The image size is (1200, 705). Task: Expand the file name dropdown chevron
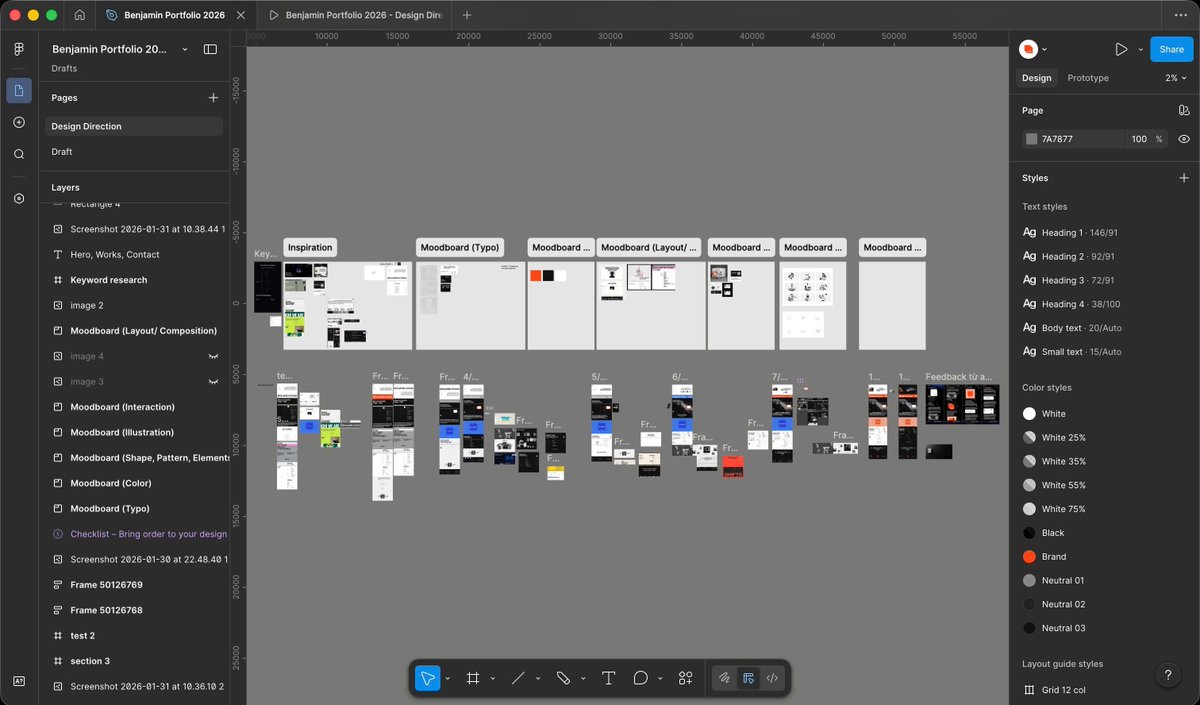pyautogui.click(x=185, y=49)
